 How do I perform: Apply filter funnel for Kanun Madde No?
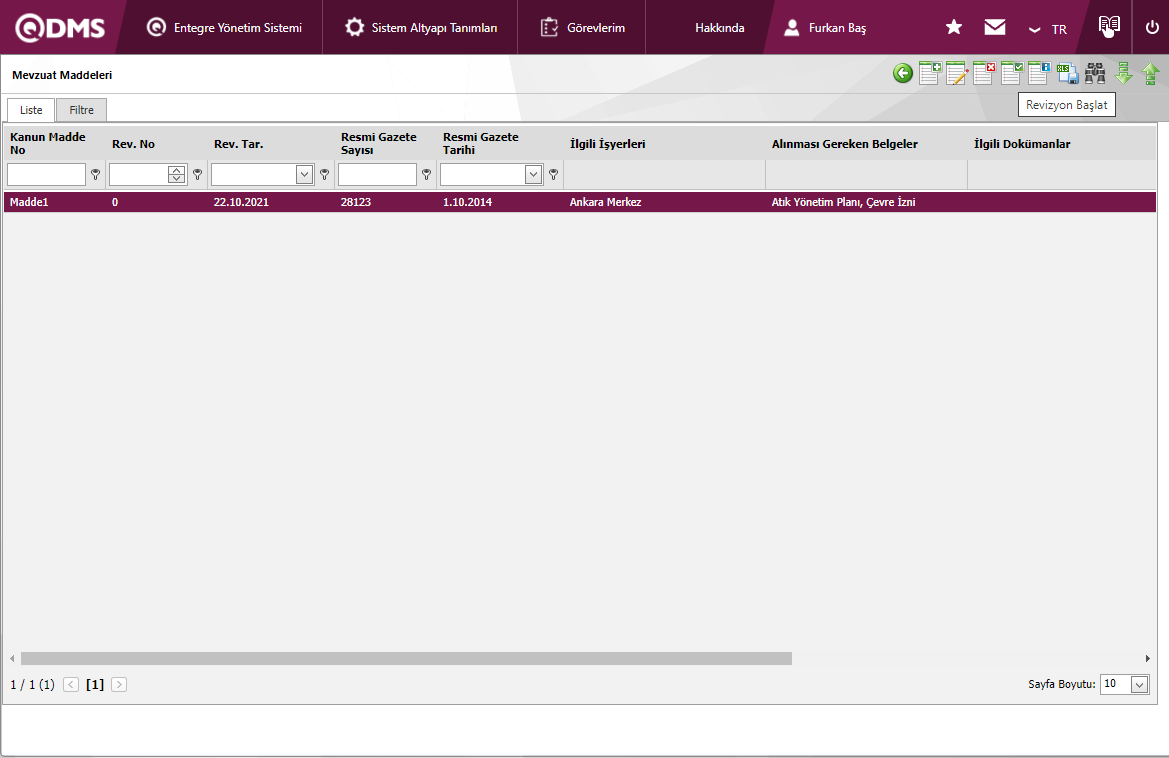click(95, 174)
